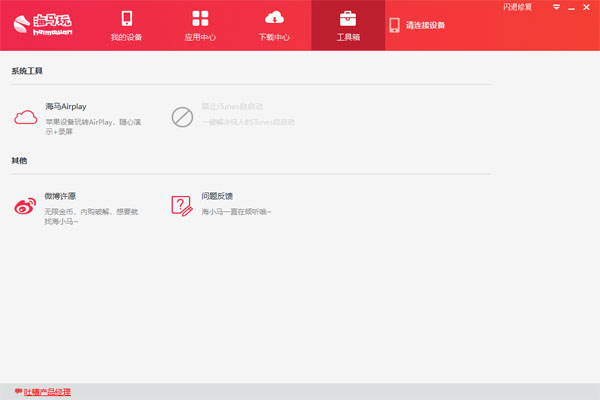Switch to the 应用中心 app center tab
600x400 pixels.
[x=200, y=26]
